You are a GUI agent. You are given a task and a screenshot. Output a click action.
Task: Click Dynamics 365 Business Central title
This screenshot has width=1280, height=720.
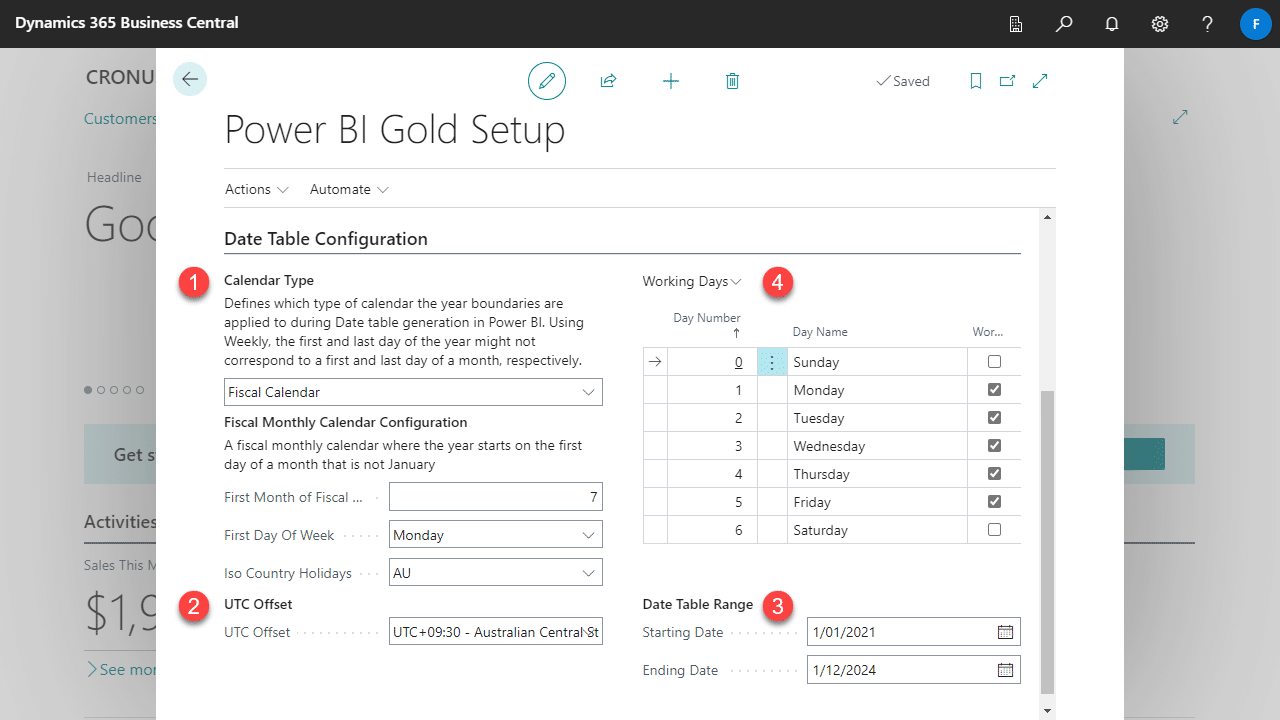127,22
